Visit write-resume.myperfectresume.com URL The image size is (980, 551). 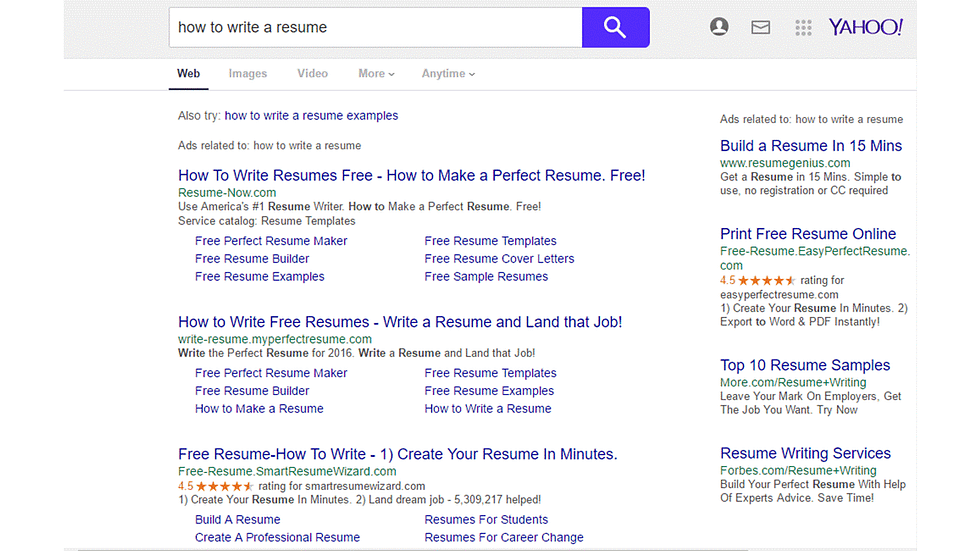point(274,339)
